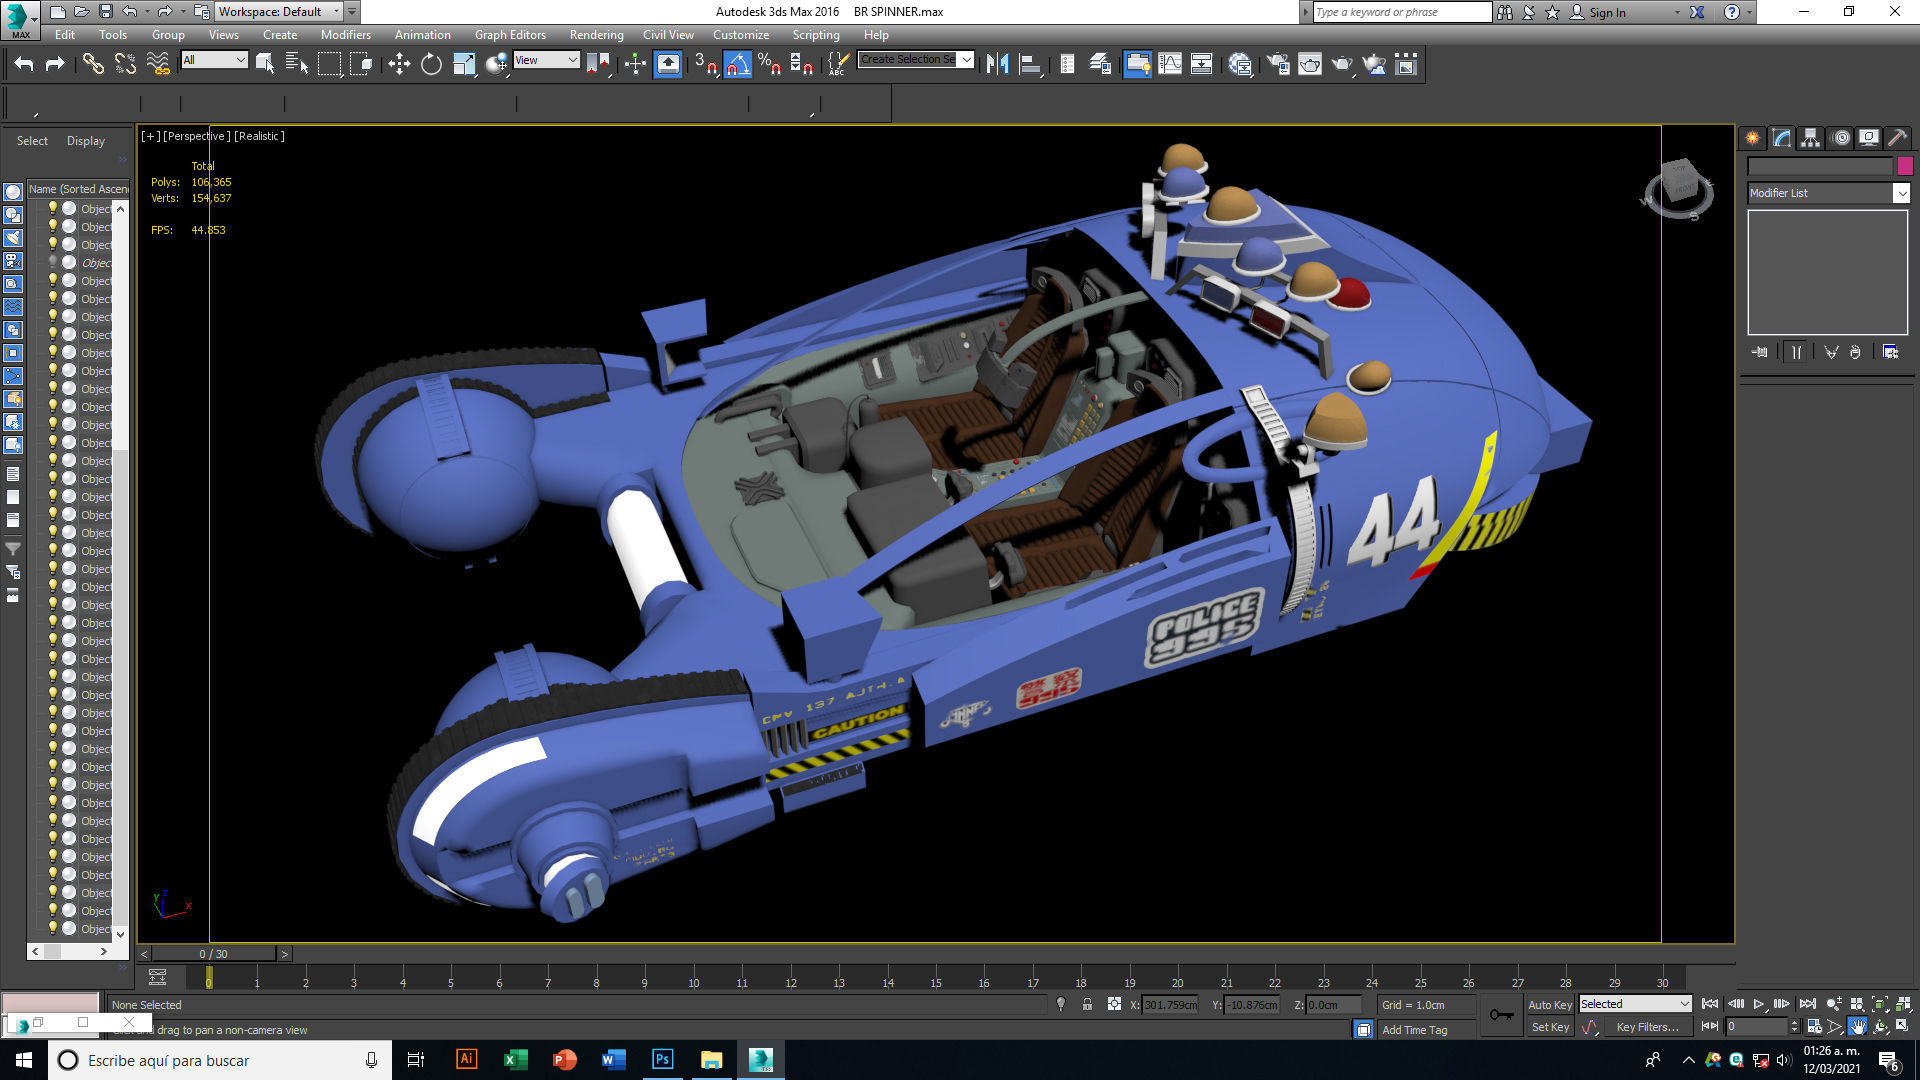Open the Hierarchy tab in command panel
Screen dimensions: 1920x1080
click(1810, 138)
